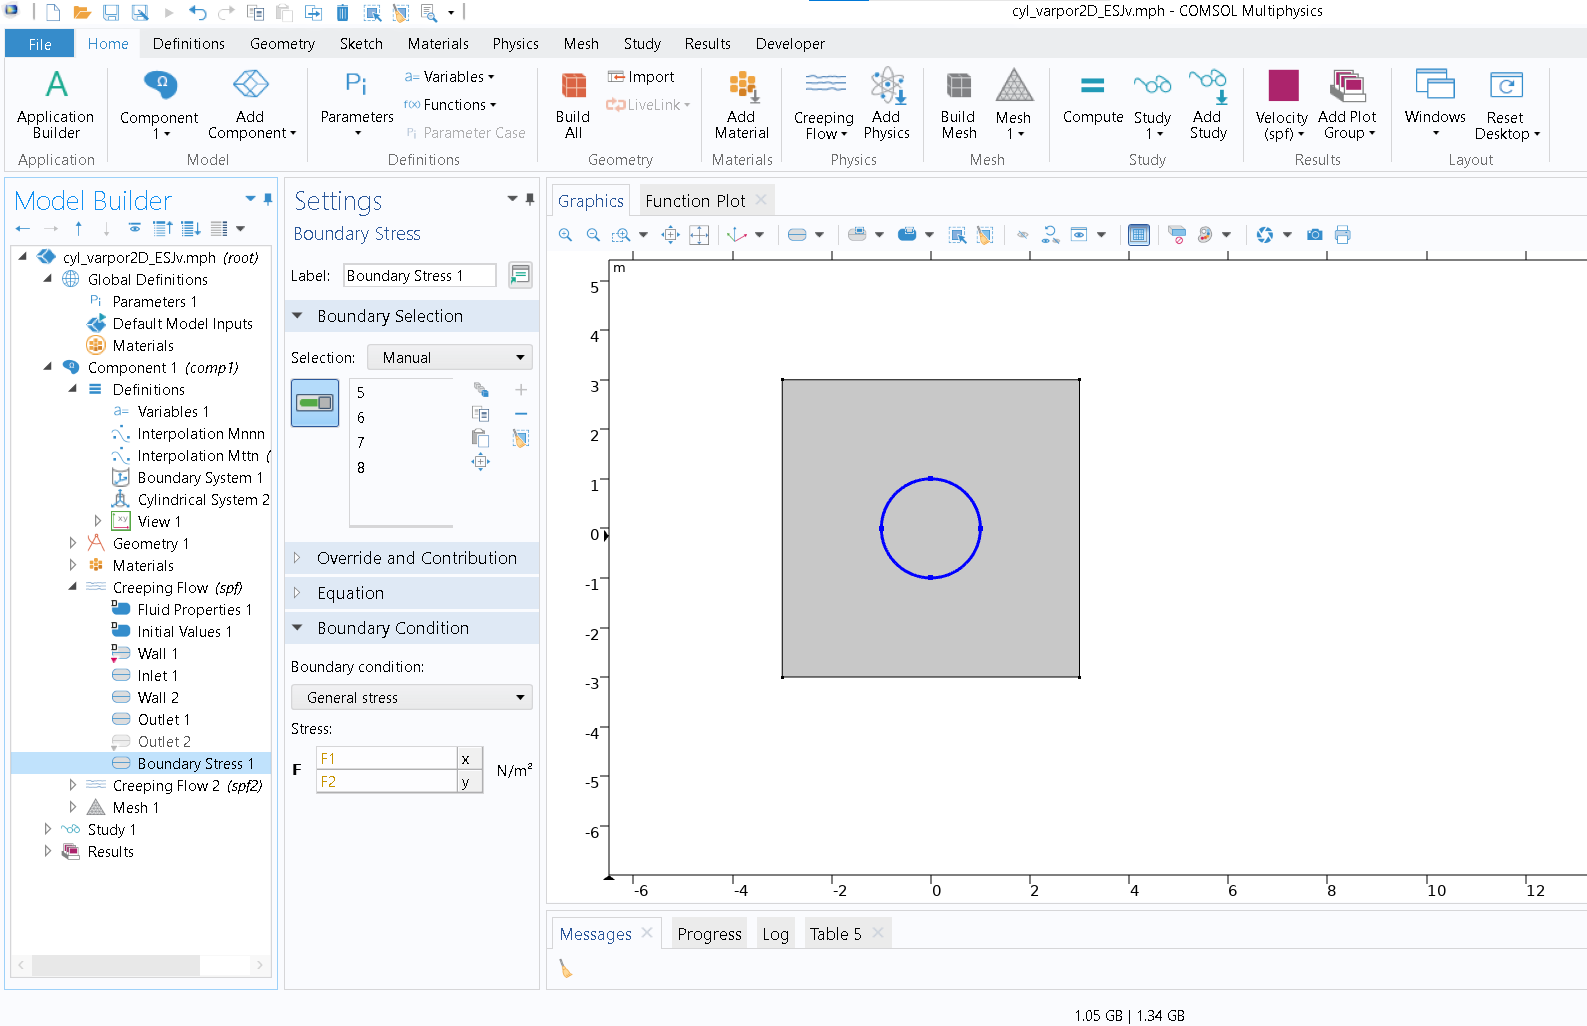Toggle the Activate Selection switch
The width and height of the screenshot is (1587, 1026).
tap(315, 403)
